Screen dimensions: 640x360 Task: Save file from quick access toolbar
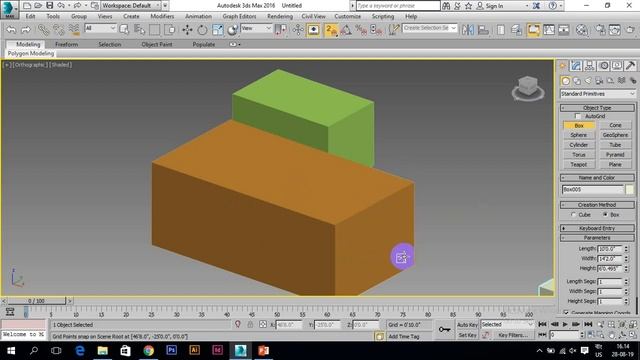click(49, 5)
